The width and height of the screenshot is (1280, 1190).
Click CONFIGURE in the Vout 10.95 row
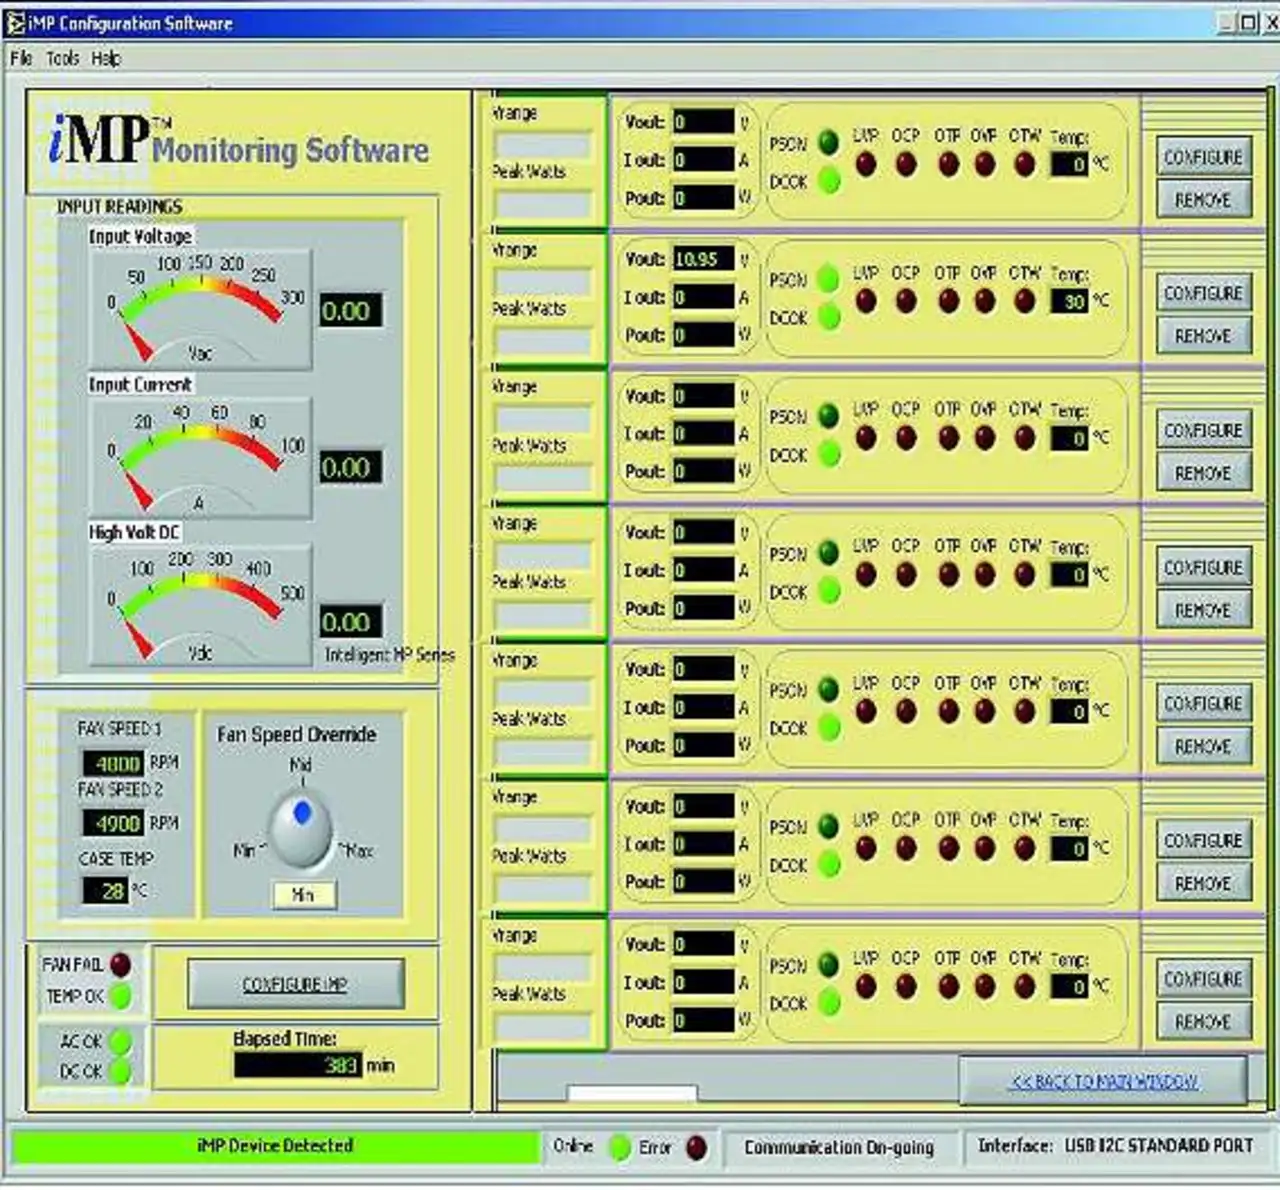[1204, 293]
